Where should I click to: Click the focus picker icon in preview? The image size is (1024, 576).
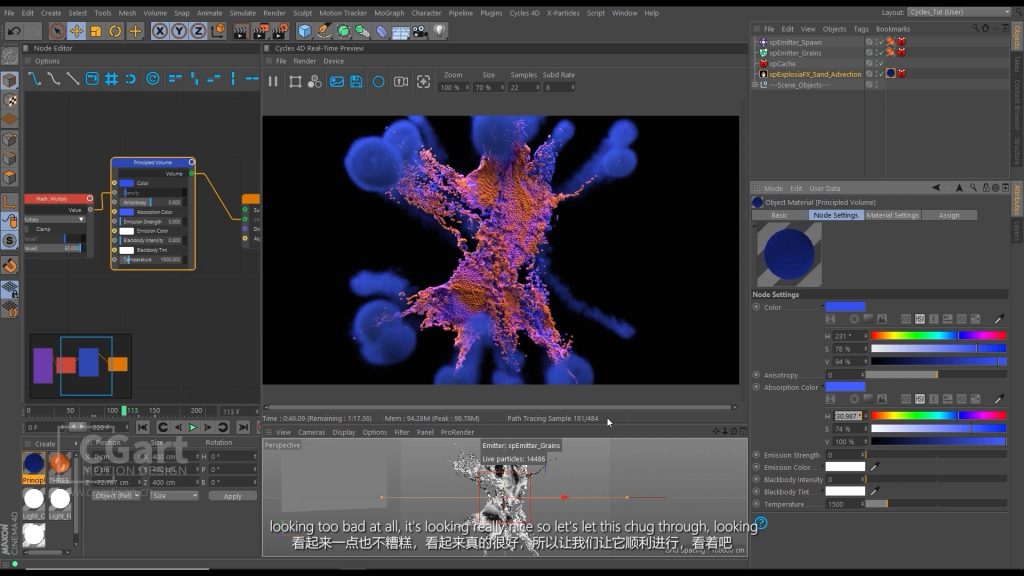423,82
